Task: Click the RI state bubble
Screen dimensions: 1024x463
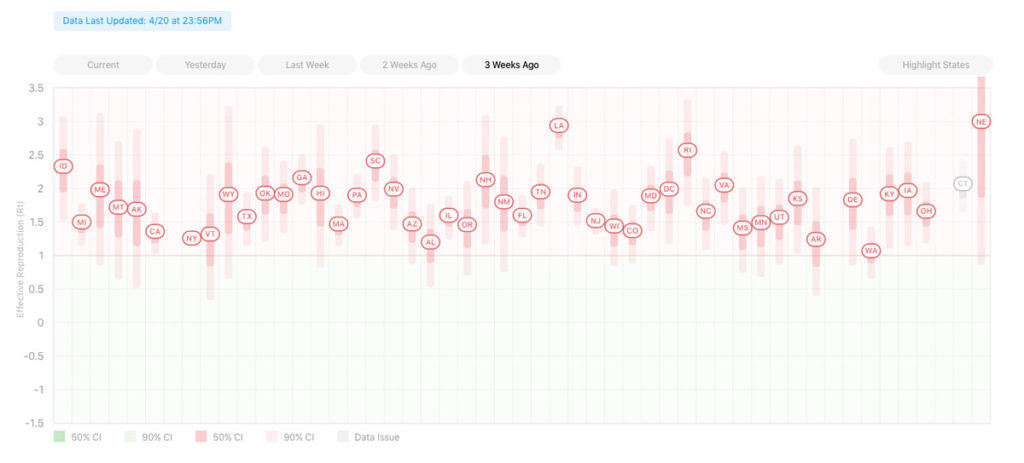Action: point(687,150)
